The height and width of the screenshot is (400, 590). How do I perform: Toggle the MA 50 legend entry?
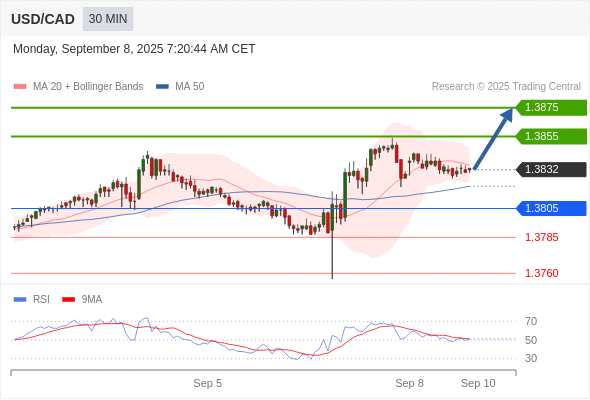click(180, 87)
